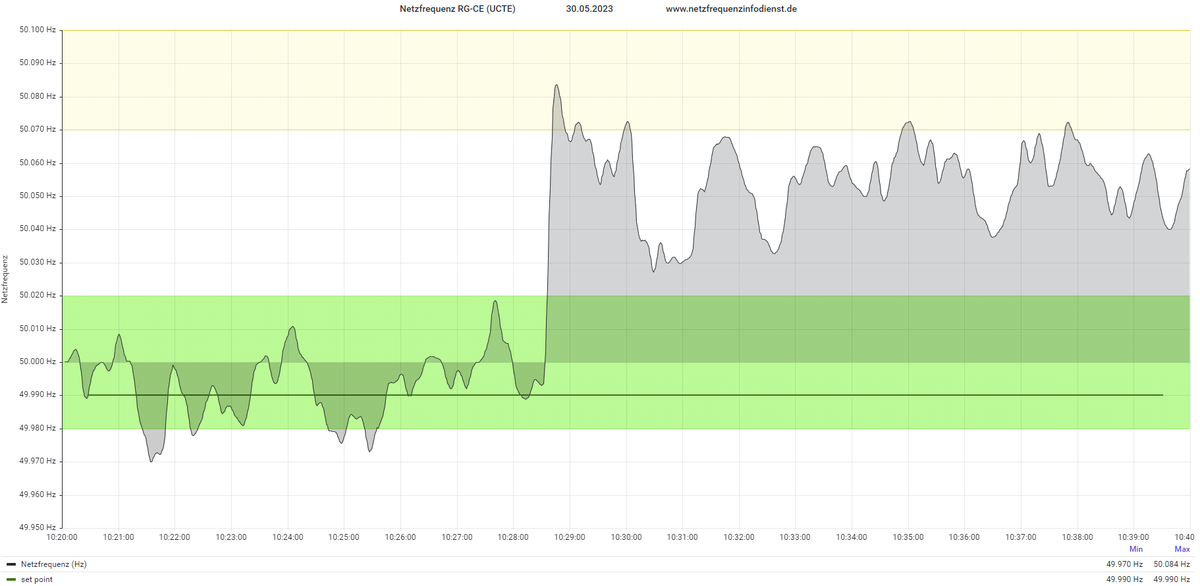Click the time axis label 10:20:00
Viewport: 1200px width, 586px height.
click(x=63, y=537)
